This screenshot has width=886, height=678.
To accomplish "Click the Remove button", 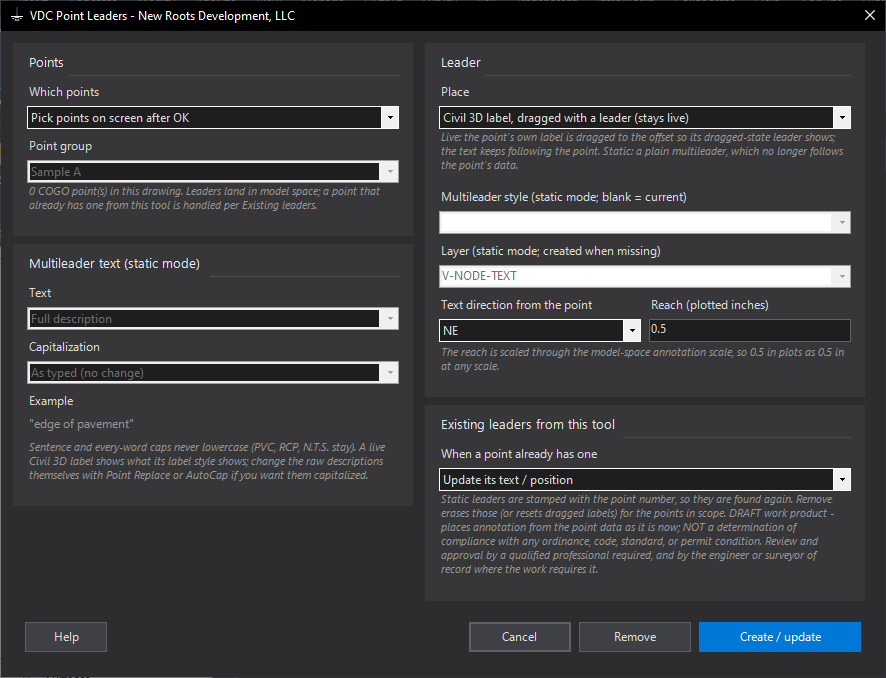I will point(635,637).
